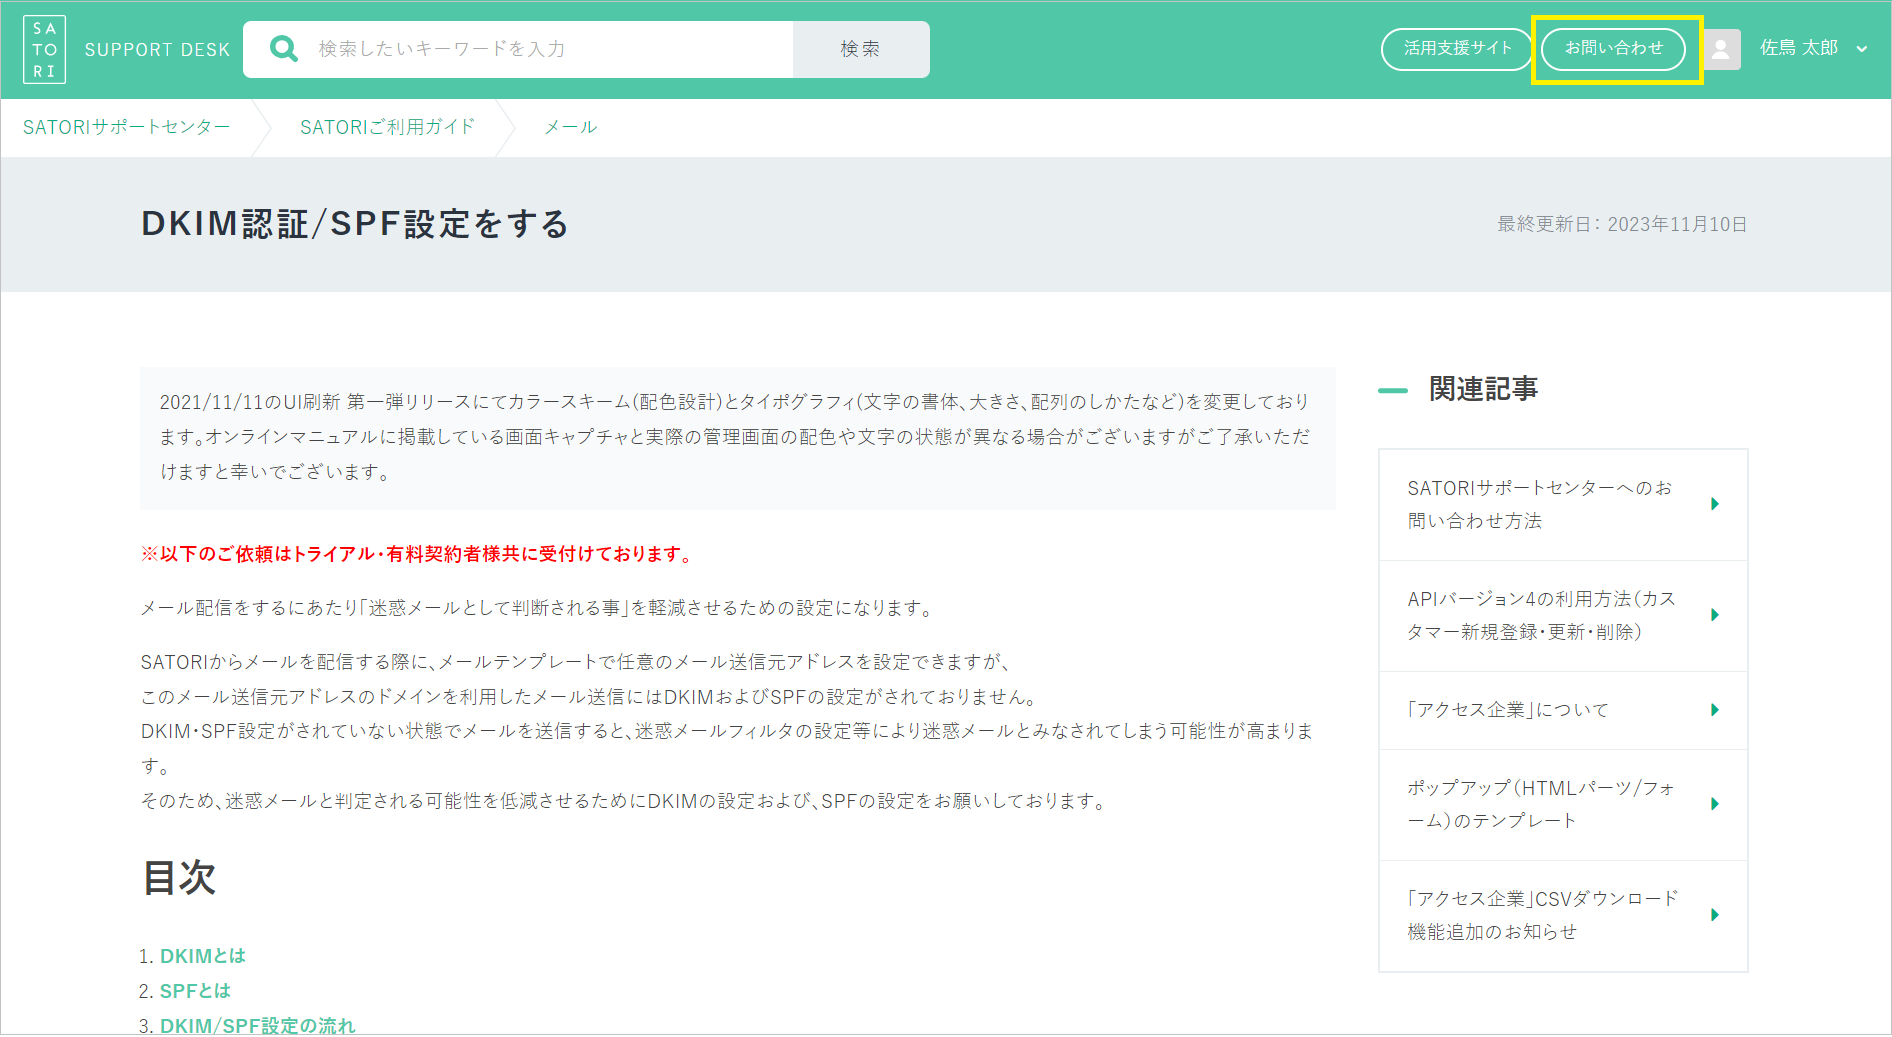Screen dimensions: 1892x1037
Task: Go to SATORIご利用ガイド breadcrumb
Action: [387, 127]
